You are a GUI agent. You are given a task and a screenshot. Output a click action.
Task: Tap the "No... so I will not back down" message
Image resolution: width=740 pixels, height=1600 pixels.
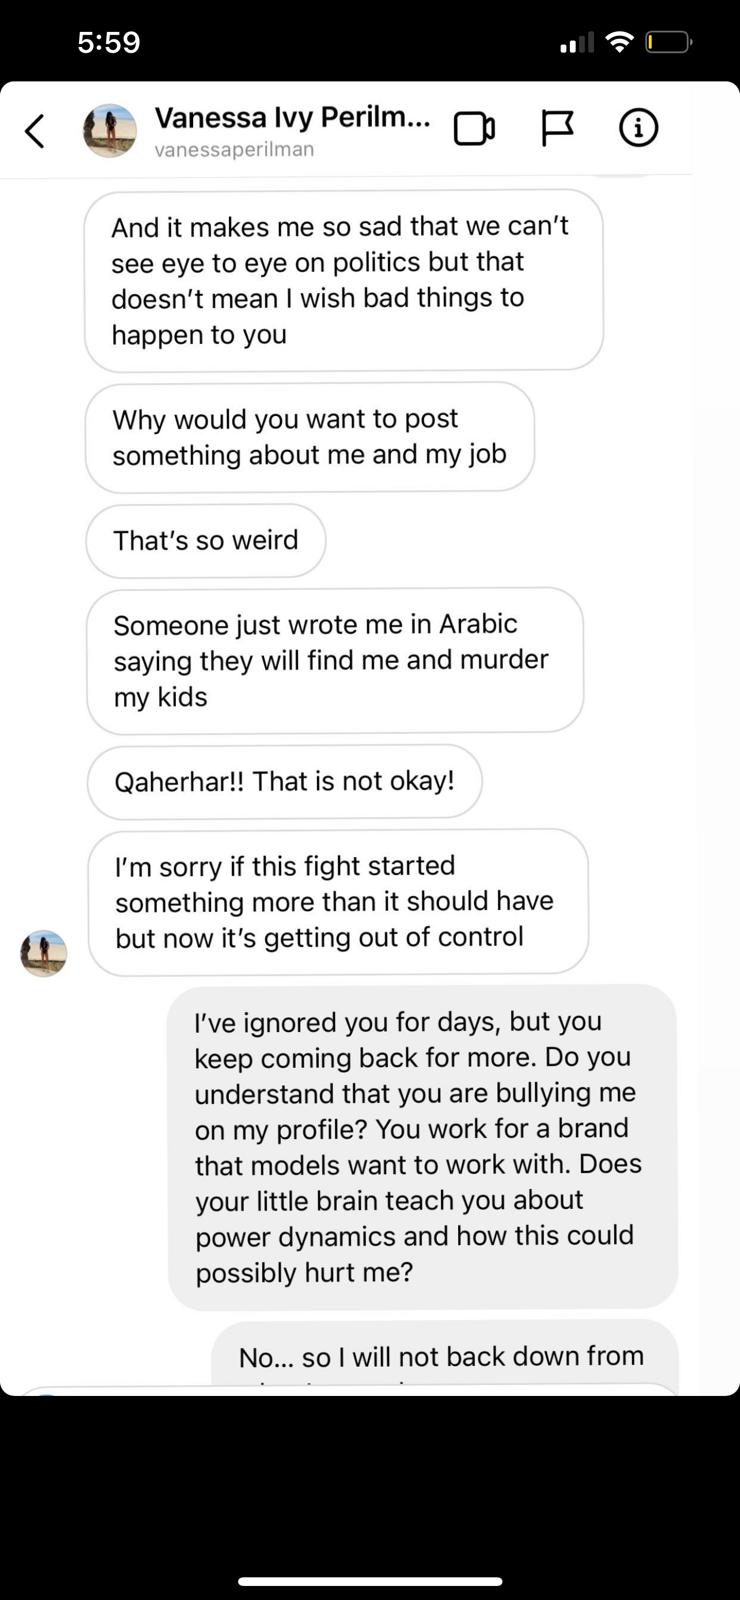(x=444, y=1357)
